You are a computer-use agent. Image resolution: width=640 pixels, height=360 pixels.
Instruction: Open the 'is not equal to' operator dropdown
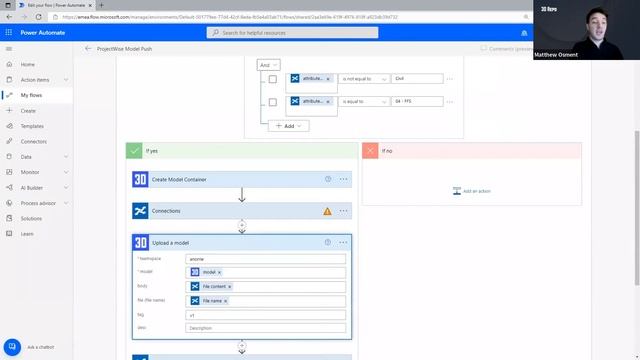pyautogui.click(x=364, y=79)
